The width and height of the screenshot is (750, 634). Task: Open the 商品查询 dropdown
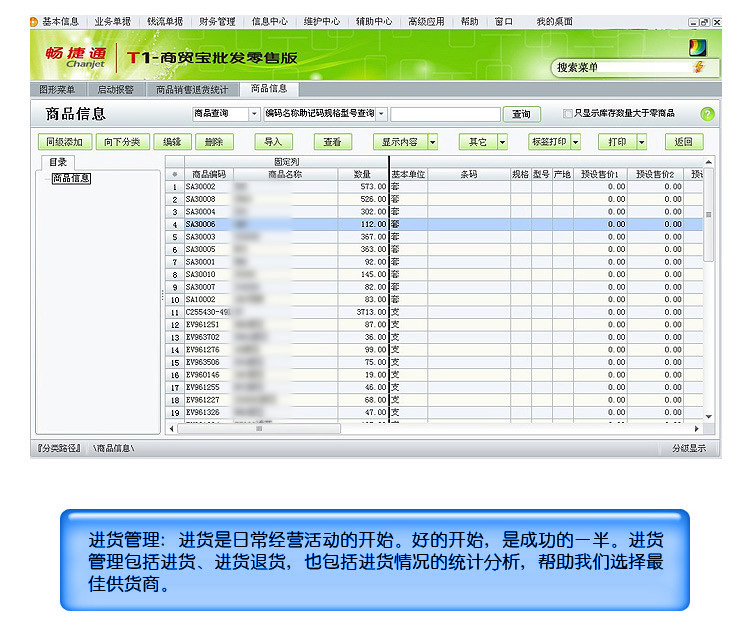click(x=254, y=114)
